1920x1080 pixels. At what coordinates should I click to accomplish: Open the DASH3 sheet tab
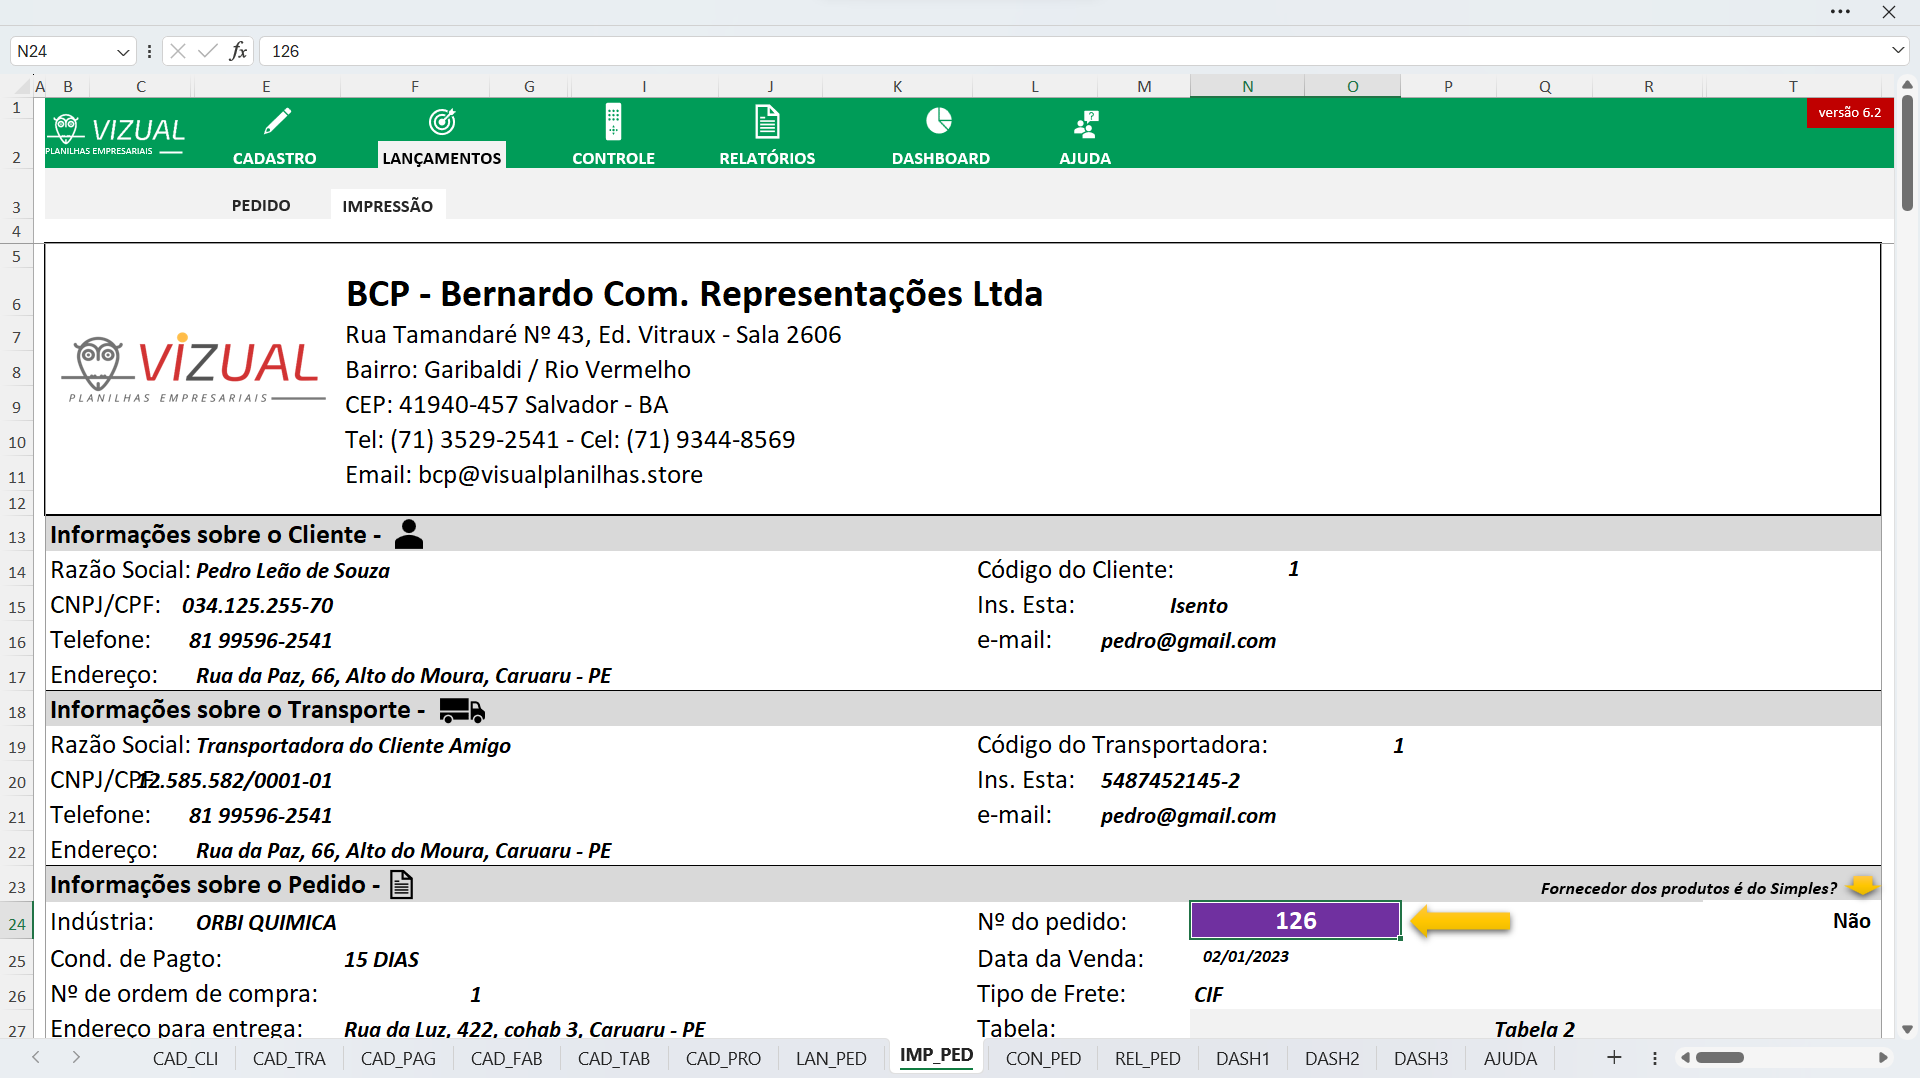point(1421,1058)
